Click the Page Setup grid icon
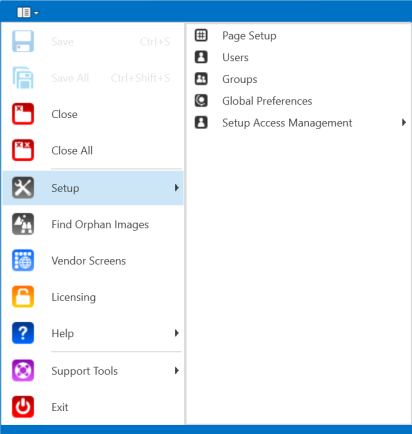Viewport: 412px width, 434px height. [x=201, y=35]
